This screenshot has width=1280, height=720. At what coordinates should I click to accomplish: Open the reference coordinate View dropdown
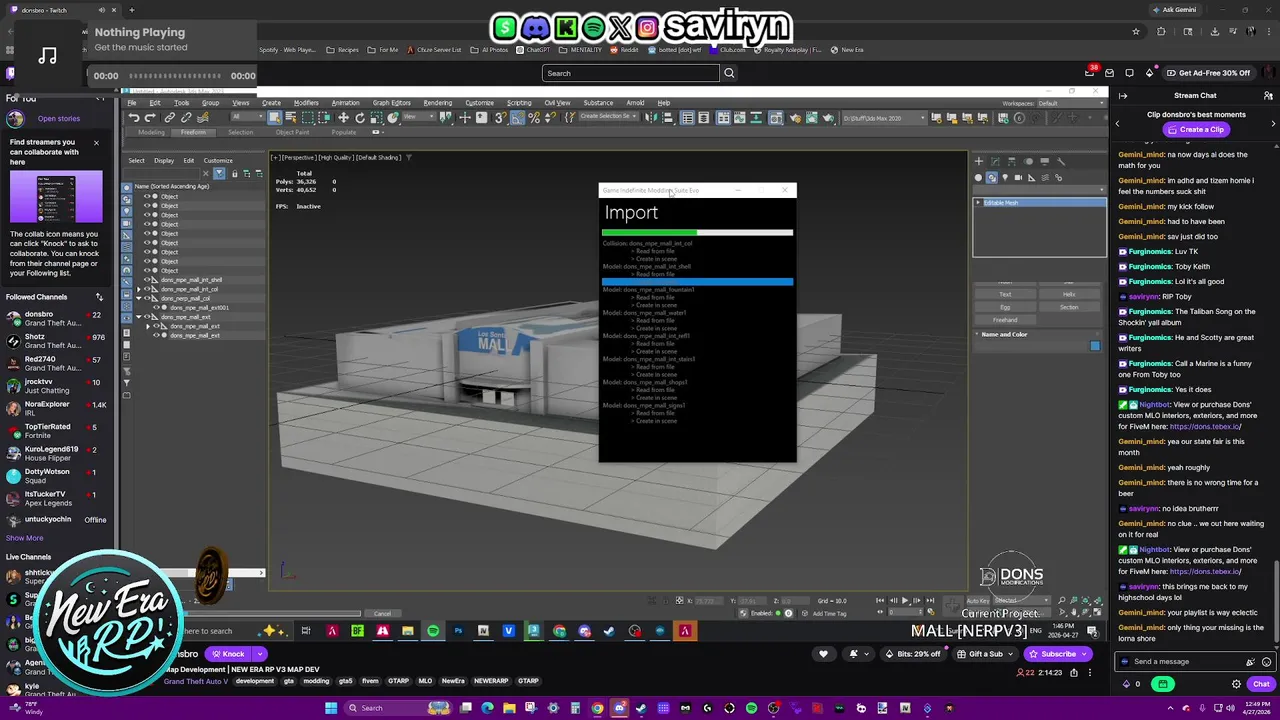419,116
